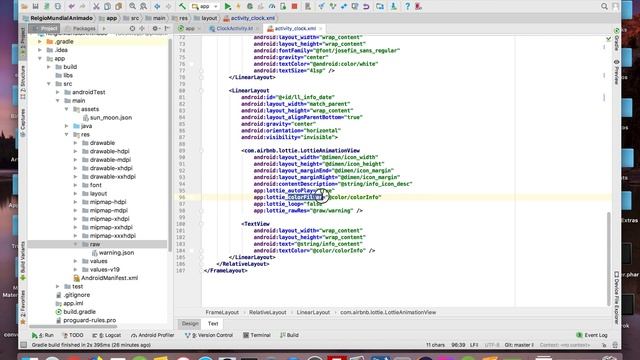Screen dimensions: 640x360
Task: Collapse the app module node
Action: 40,58
